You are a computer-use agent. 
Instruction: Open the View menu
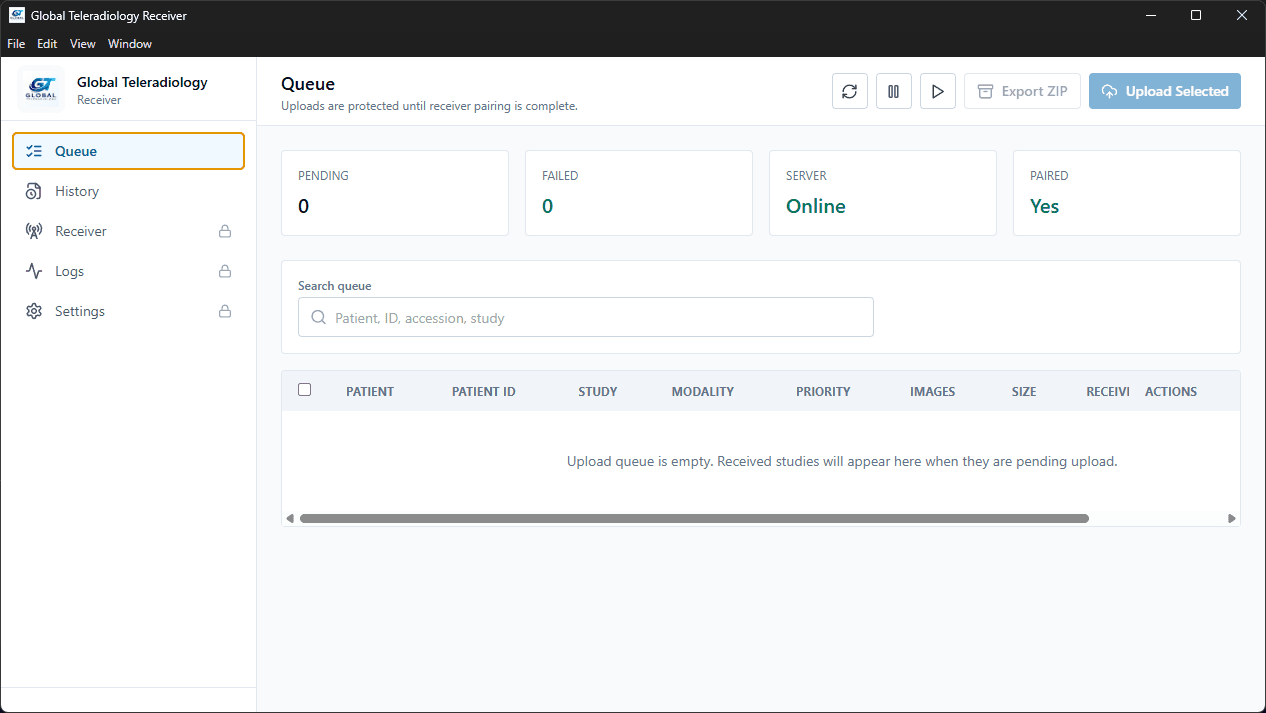pyautogui.click(x=83, y=44)
